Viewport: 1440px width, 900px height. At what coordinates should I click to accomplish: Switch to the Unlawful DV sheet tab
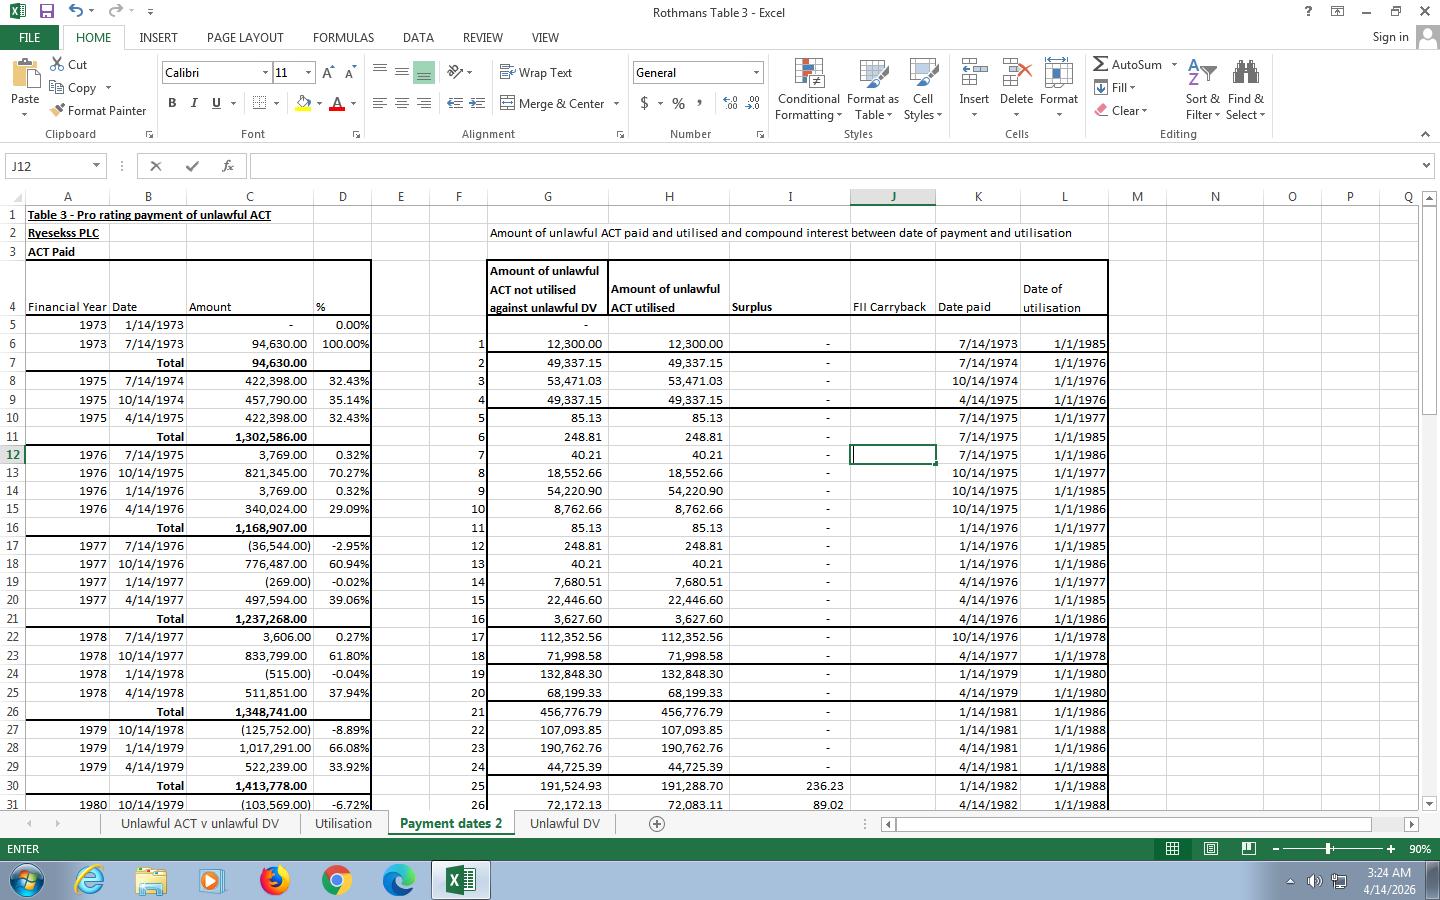(564, 824)
